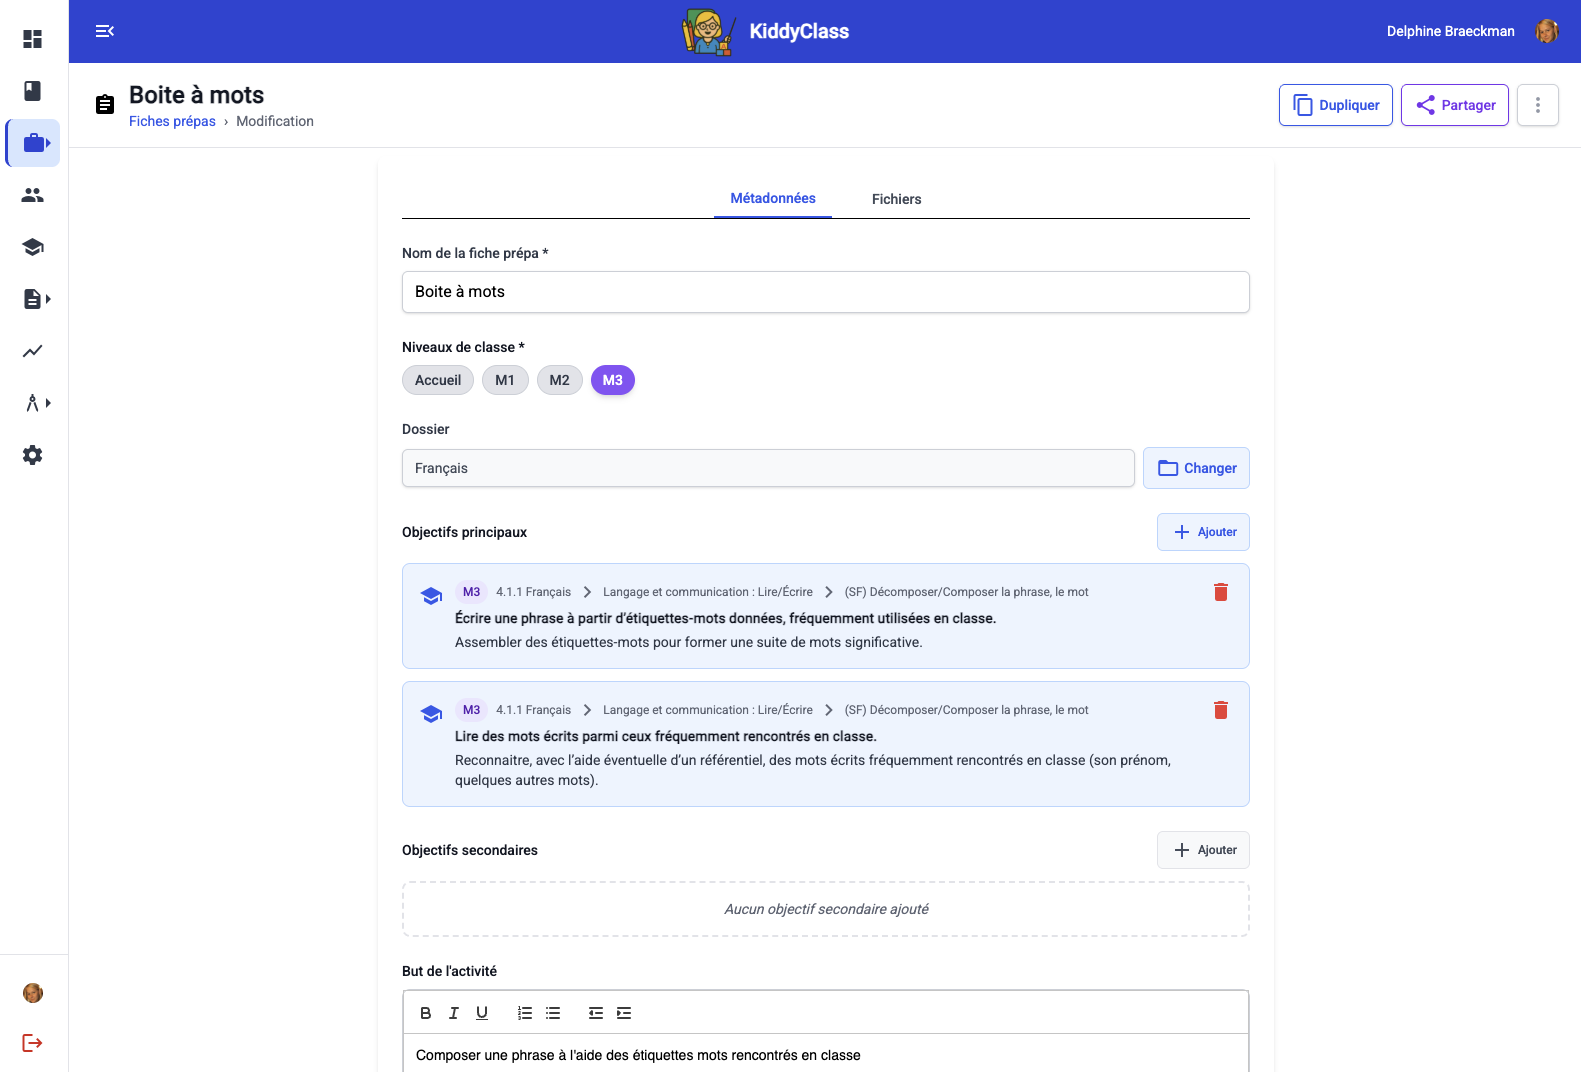The height and width of the screenshot is (1072, 1581).
Task: Delete the first main objective
Action: coord(1220,592)
